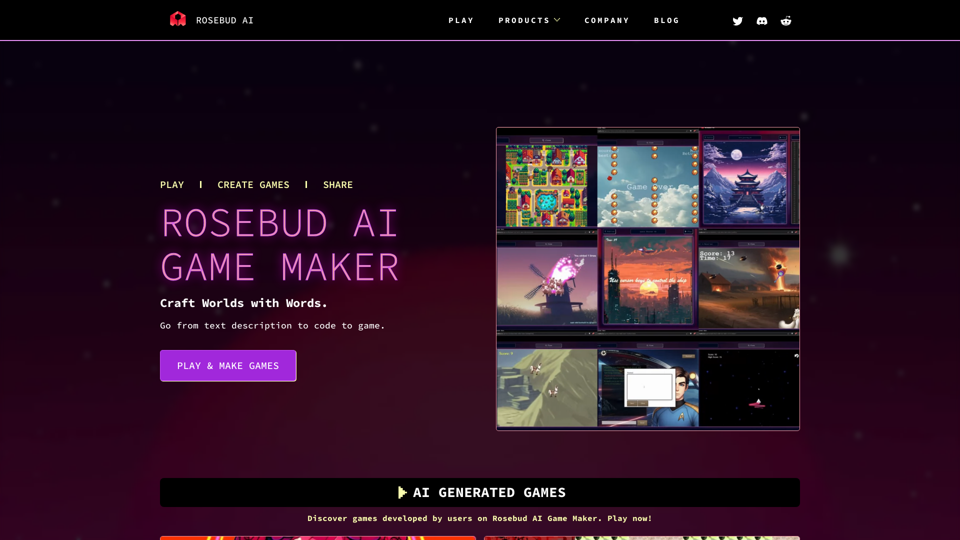This screenshot has height=540, width=960.
Task: Open the Twitter social icon
Action: point(737,21)
